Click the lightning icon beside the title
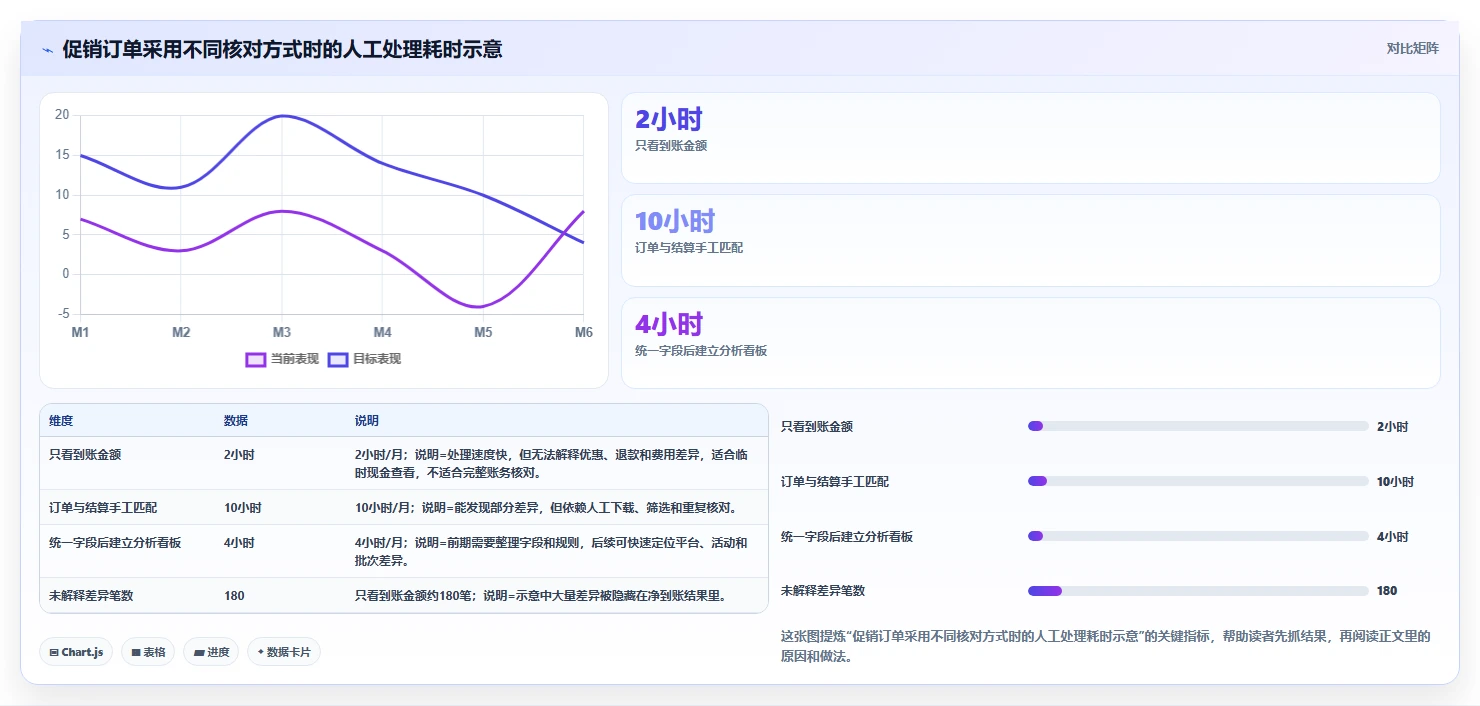Image resolution: width=1480 pixels, height=706 pixels. [48, 49]
